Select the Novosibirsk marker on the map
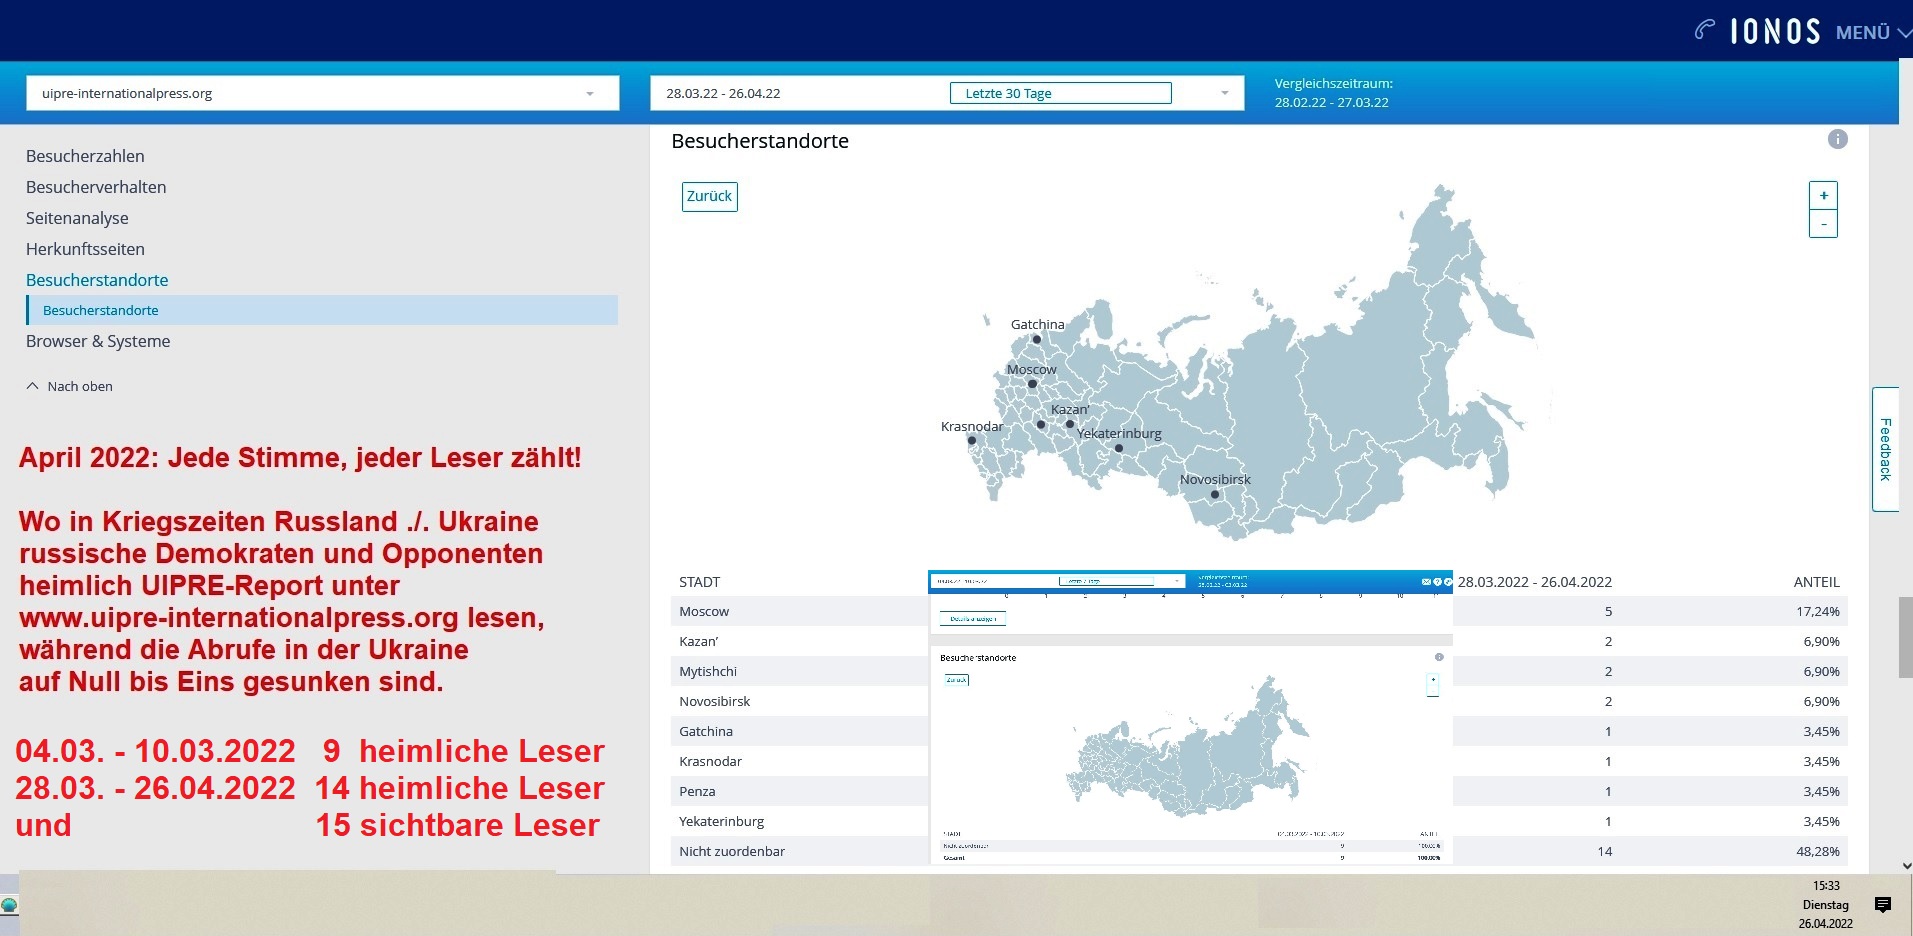 pos(1215,494)
